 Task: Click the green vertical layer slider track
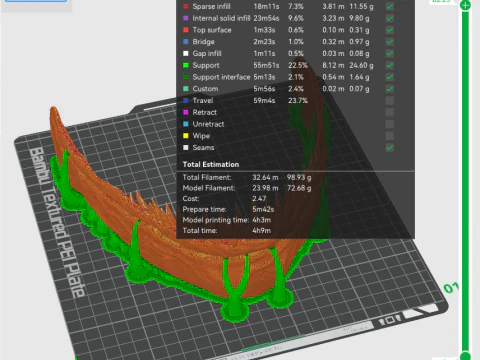coord(465,180)
